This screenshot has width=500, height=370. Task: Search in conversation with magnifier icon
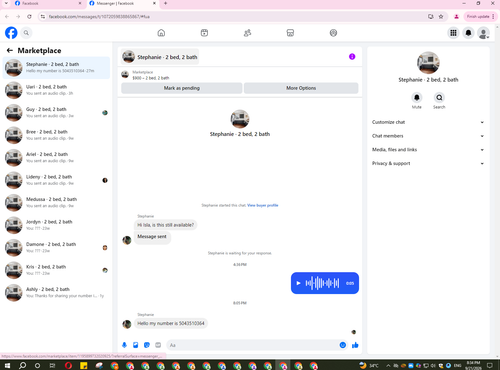click(x=439, y=97)
